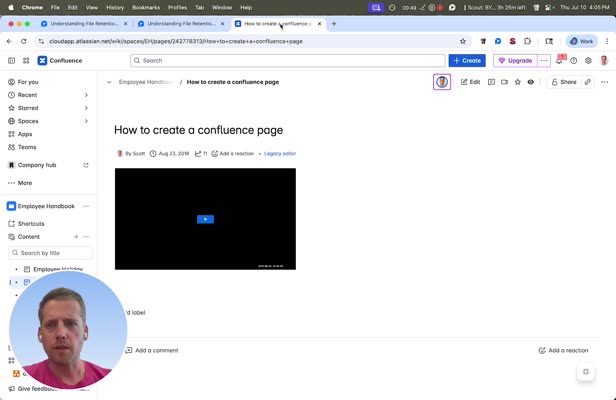The width and height of the screenshot is (616, 400).
Task: Click the floating tool button at bottom right
Action: (586, 371)
